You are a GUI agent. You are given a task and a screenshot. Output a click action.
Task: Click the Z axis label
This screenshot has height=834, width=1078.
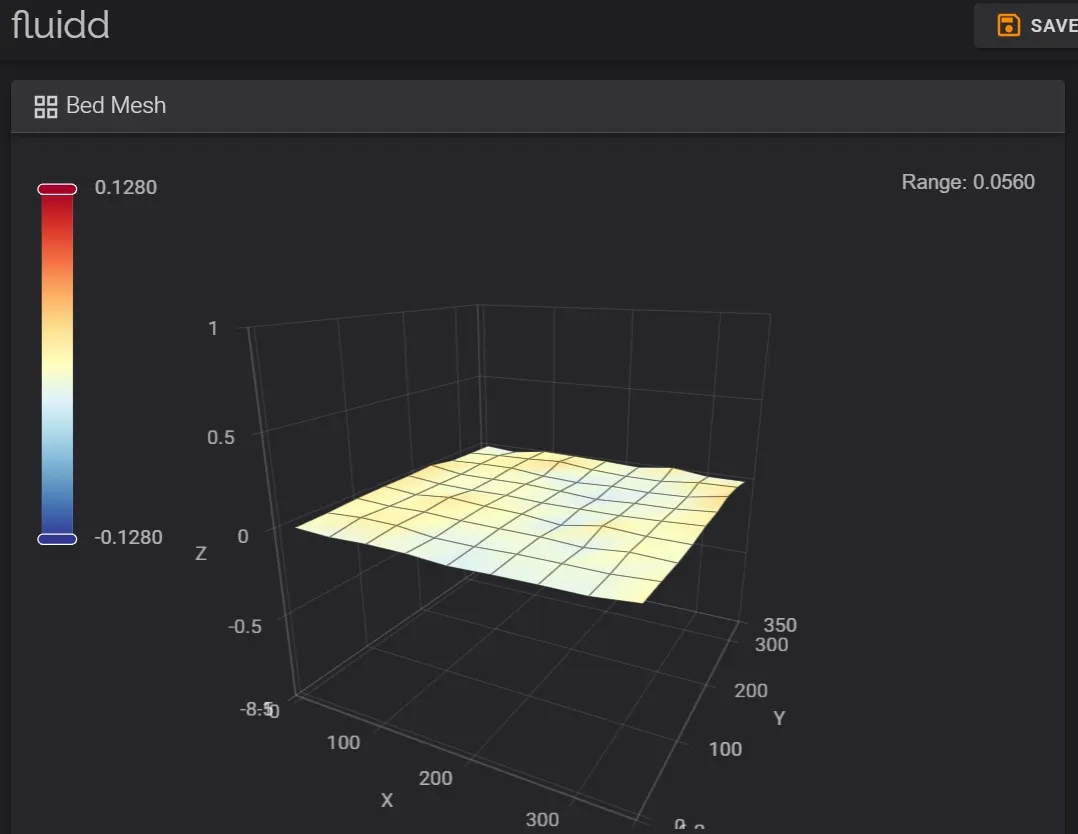[x=201, y=553]
